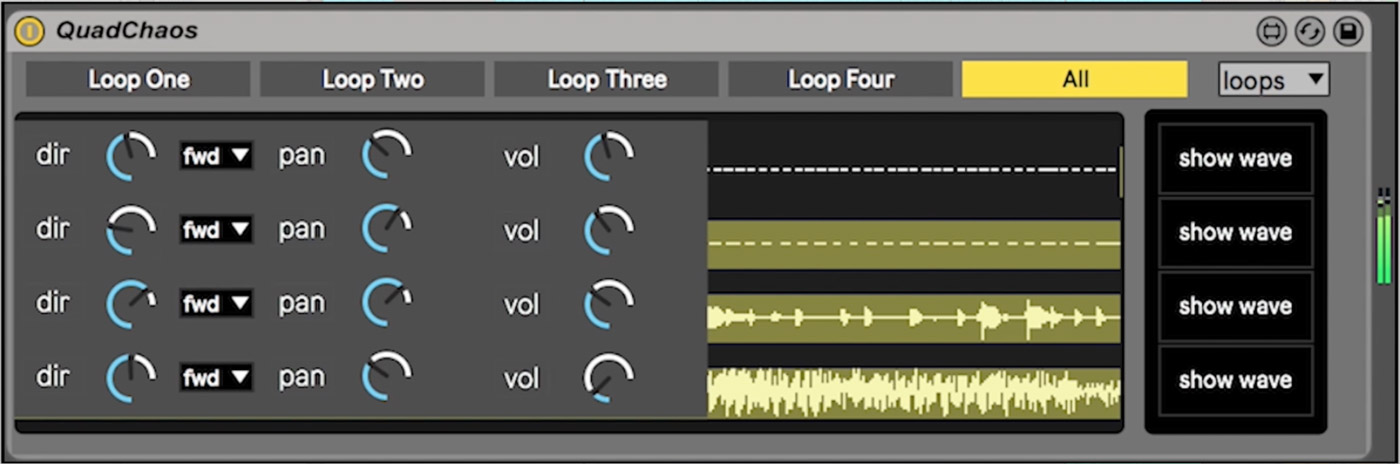Select the yellow All tab
This screenshot has width=1400, height=464.
tap(1075, 79)
